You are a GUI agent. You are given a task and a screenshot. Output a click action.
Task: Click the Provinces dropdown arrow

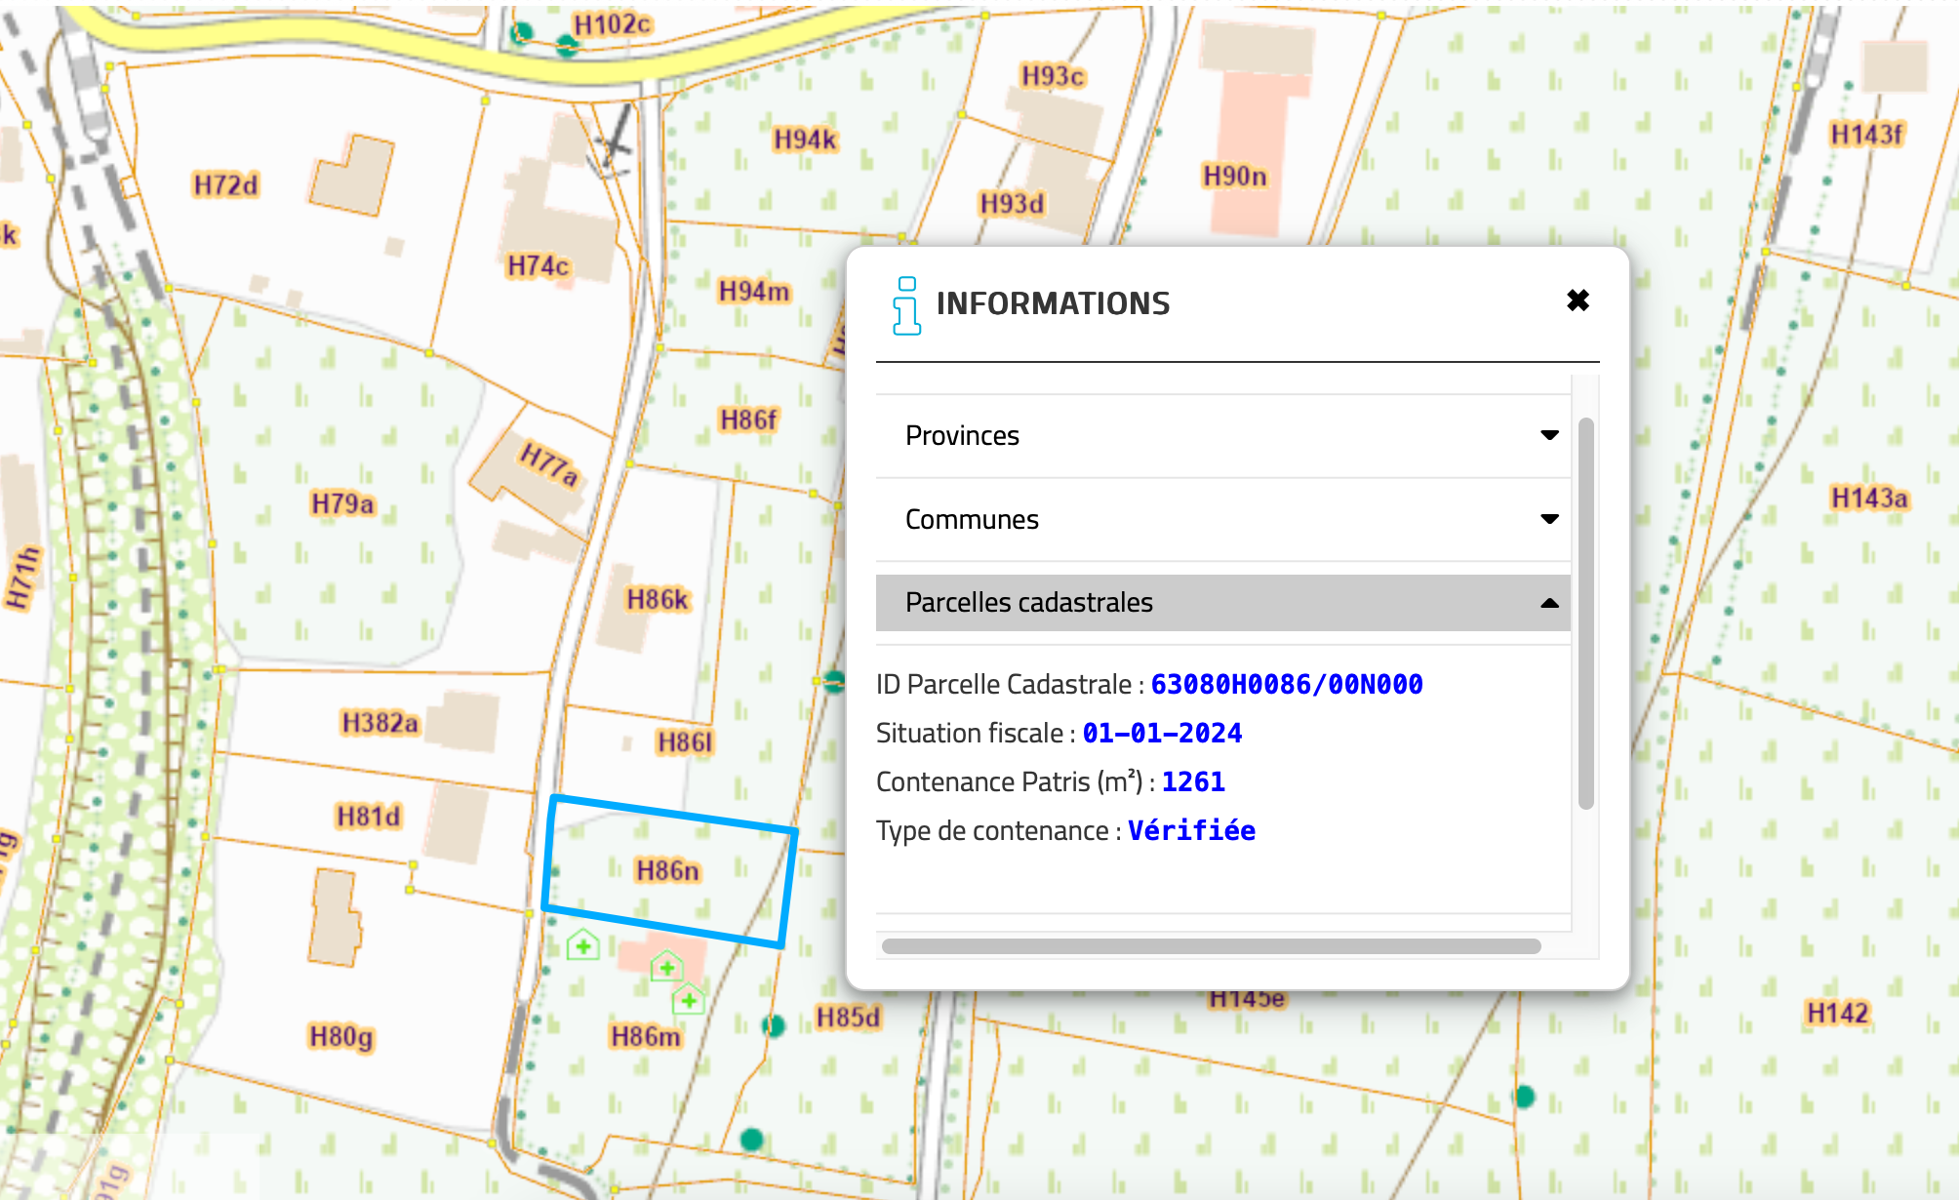1549,435
